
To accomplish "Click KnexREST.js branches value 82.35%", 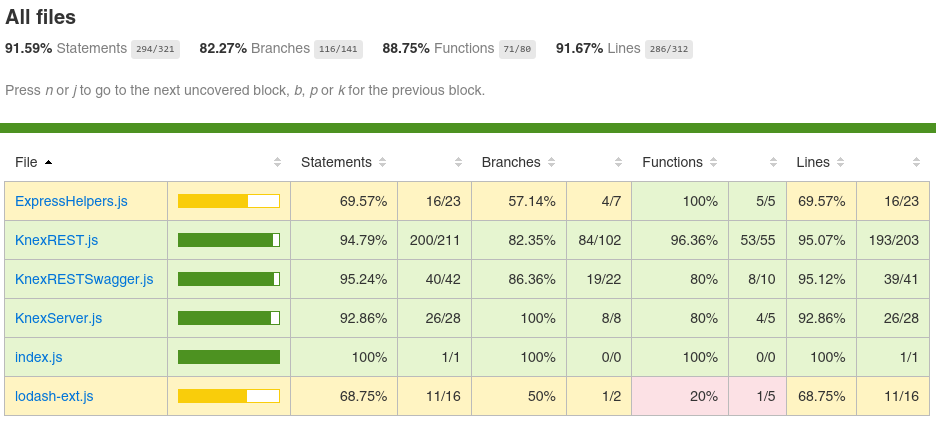I will tap(531, 240).
